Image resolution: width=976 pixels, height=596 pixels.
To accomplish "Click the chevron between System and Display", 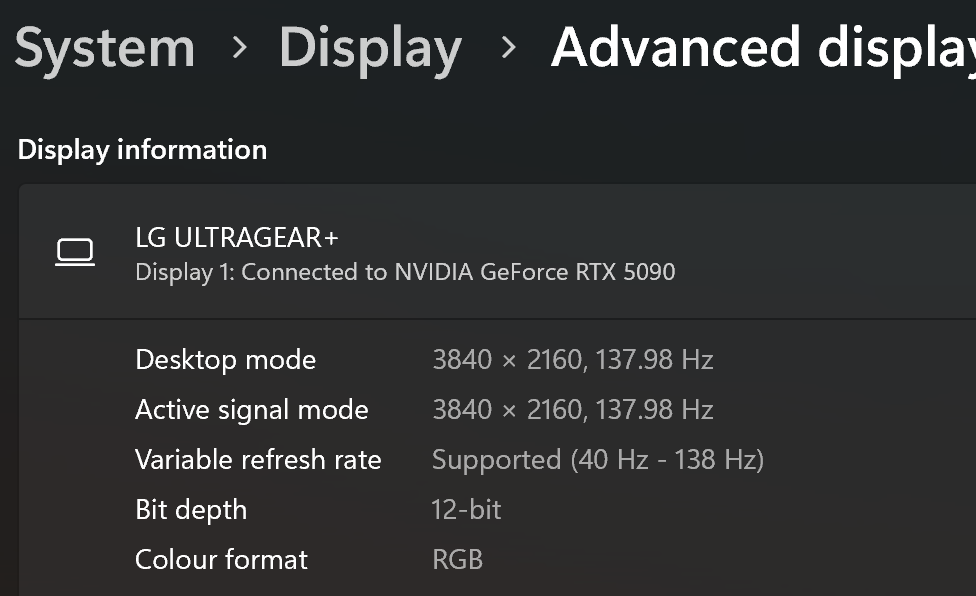I will (239, 47).
